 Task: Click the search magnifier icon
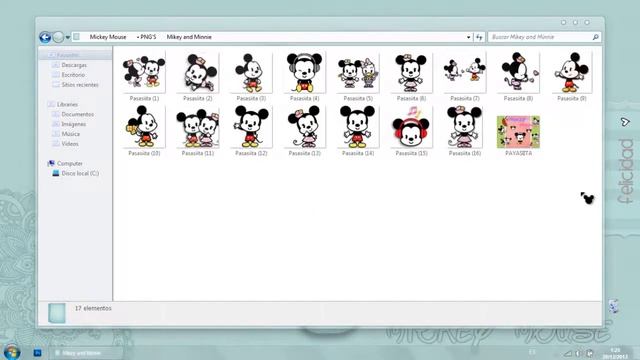pyautogui.click(x=596, y=37)
